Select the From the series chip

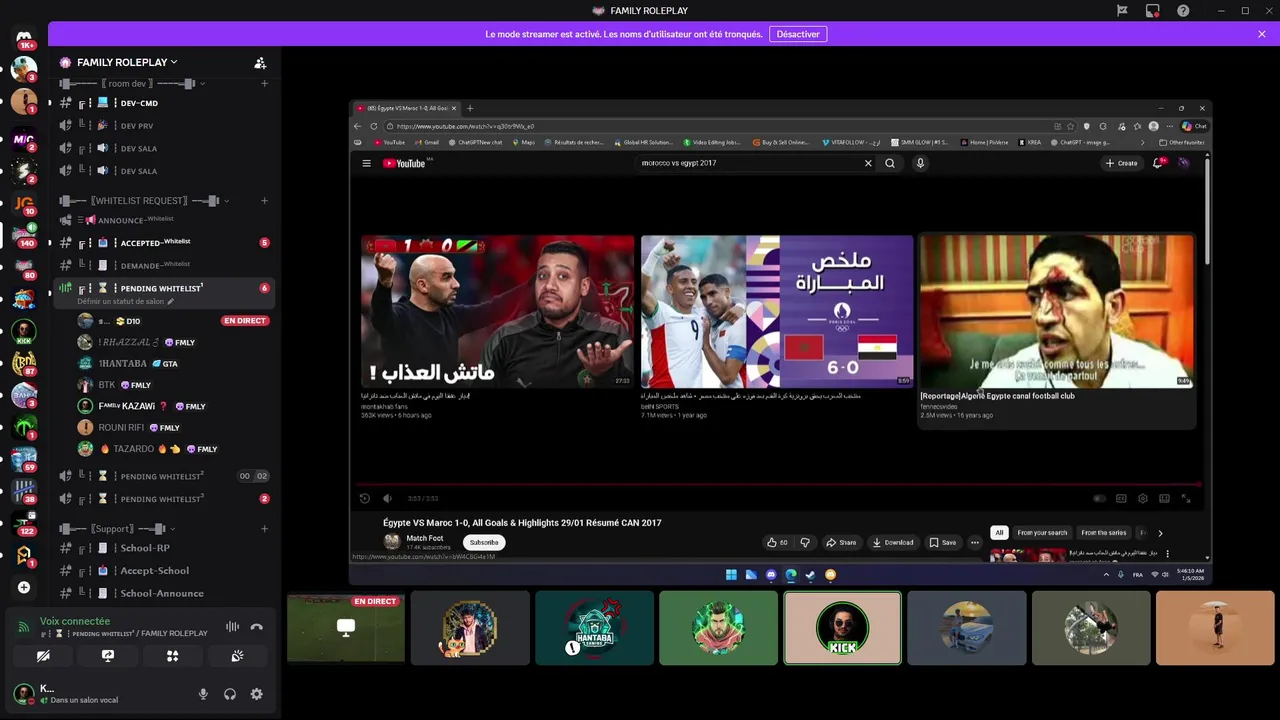coord(1103,533)
